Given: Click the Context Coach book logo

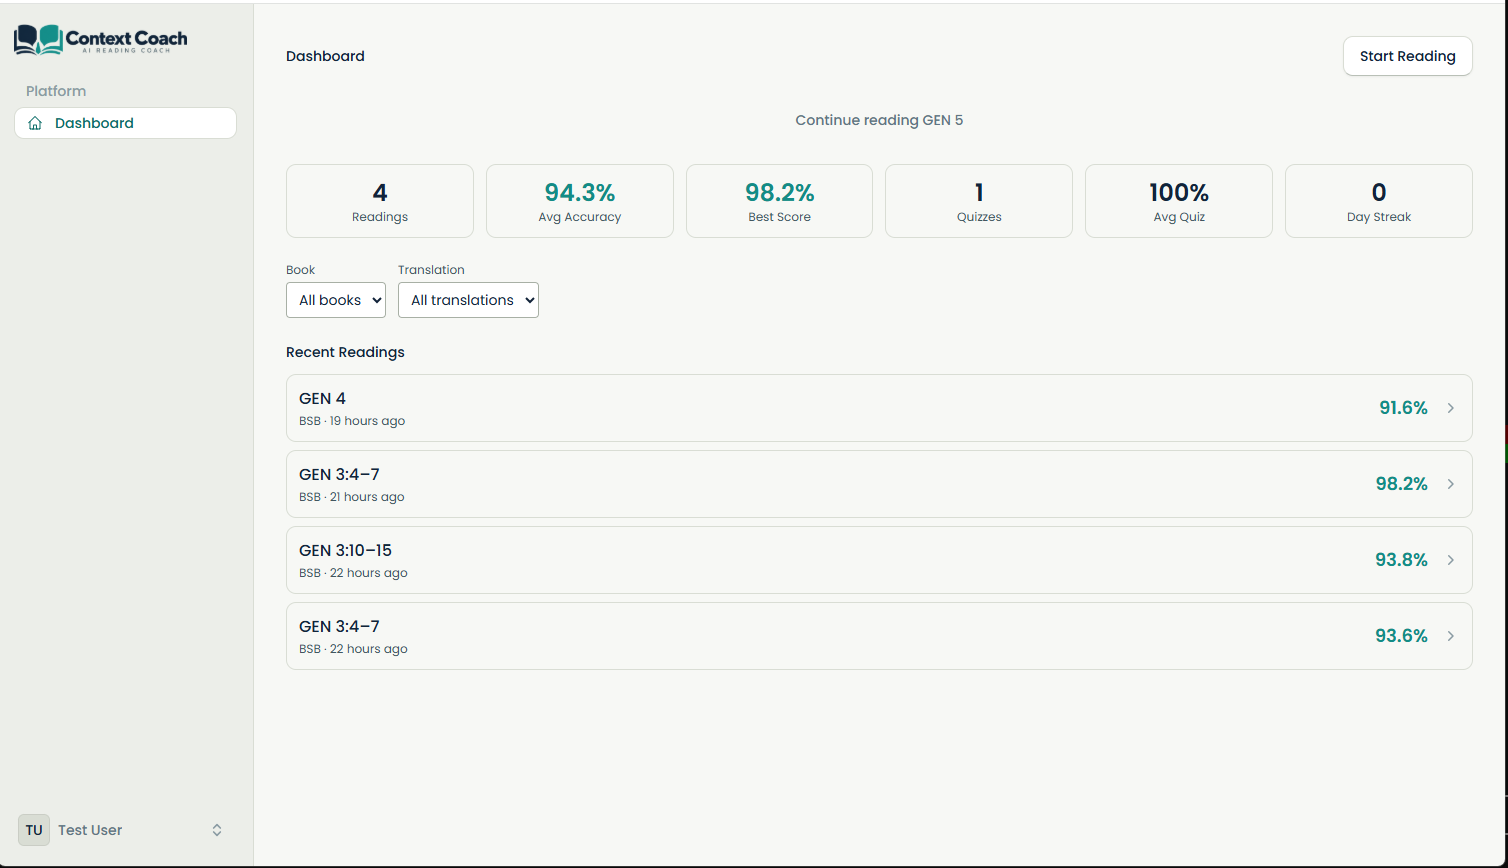Looking at the screenshot, I should click(38, 39).
